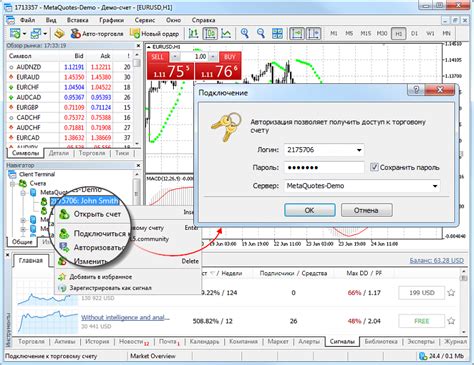Toggle the Сохранить пароль checkbox

tap(374, 167)
